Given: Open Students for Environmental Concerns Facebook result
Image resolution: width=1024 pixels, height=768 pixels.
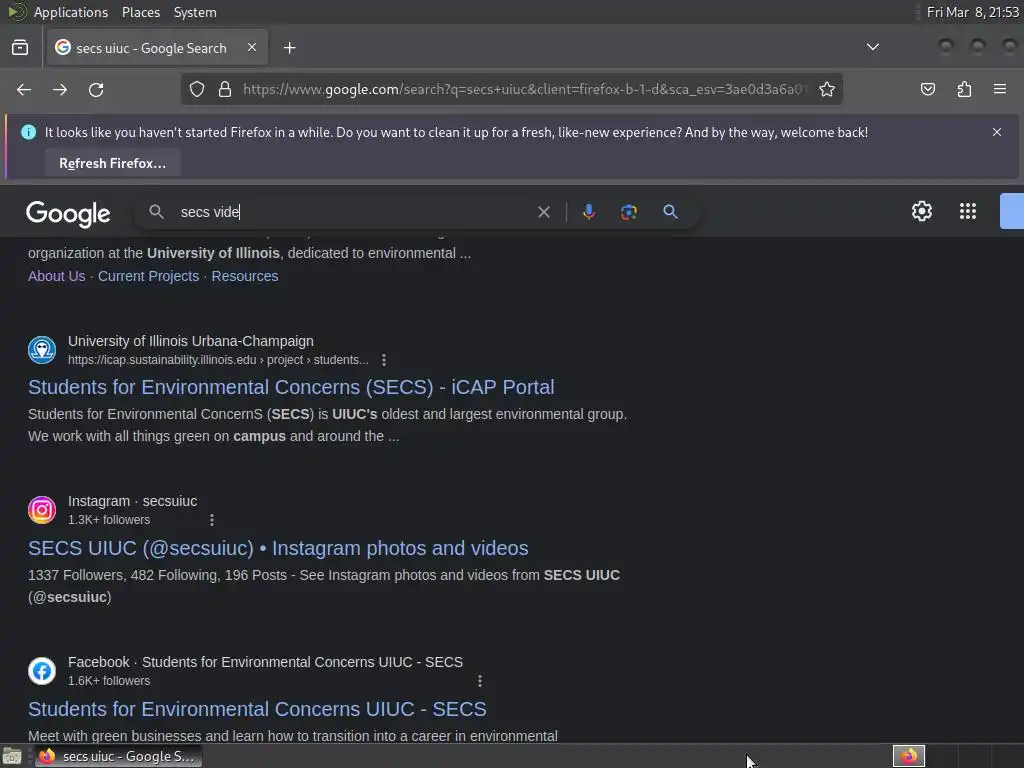Looking at the screenshot, I should pyautogui.click(x=257, y=709).
